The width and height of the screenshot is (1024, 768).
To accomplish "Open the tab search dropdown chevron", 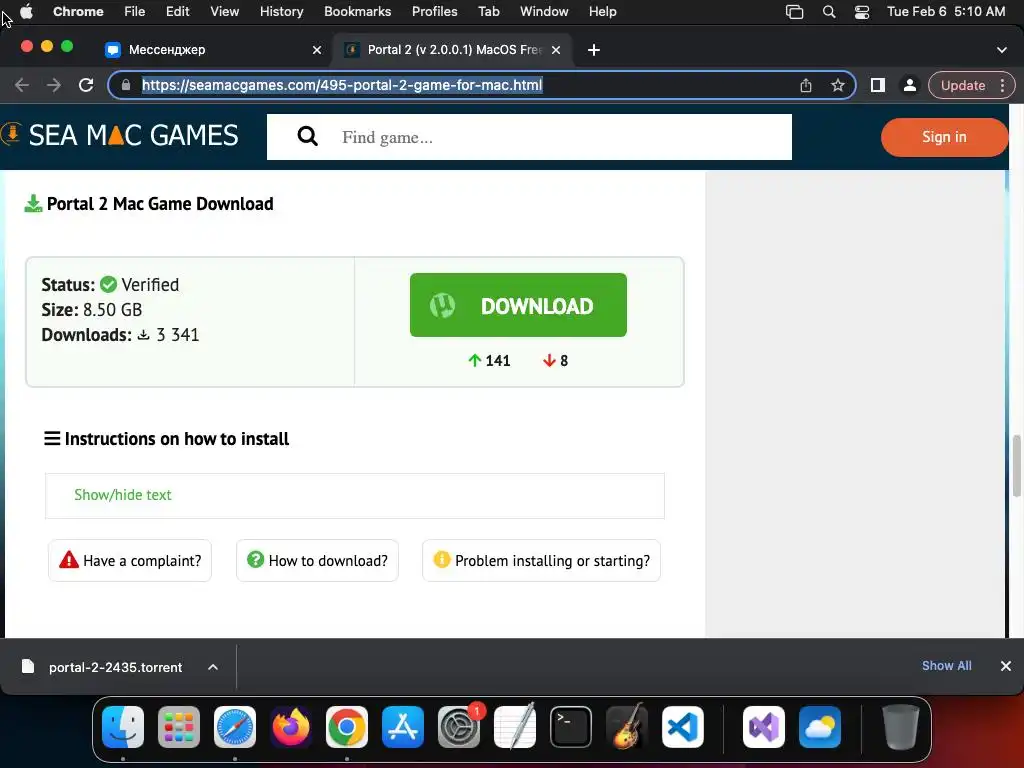I will click(1002, 50).
